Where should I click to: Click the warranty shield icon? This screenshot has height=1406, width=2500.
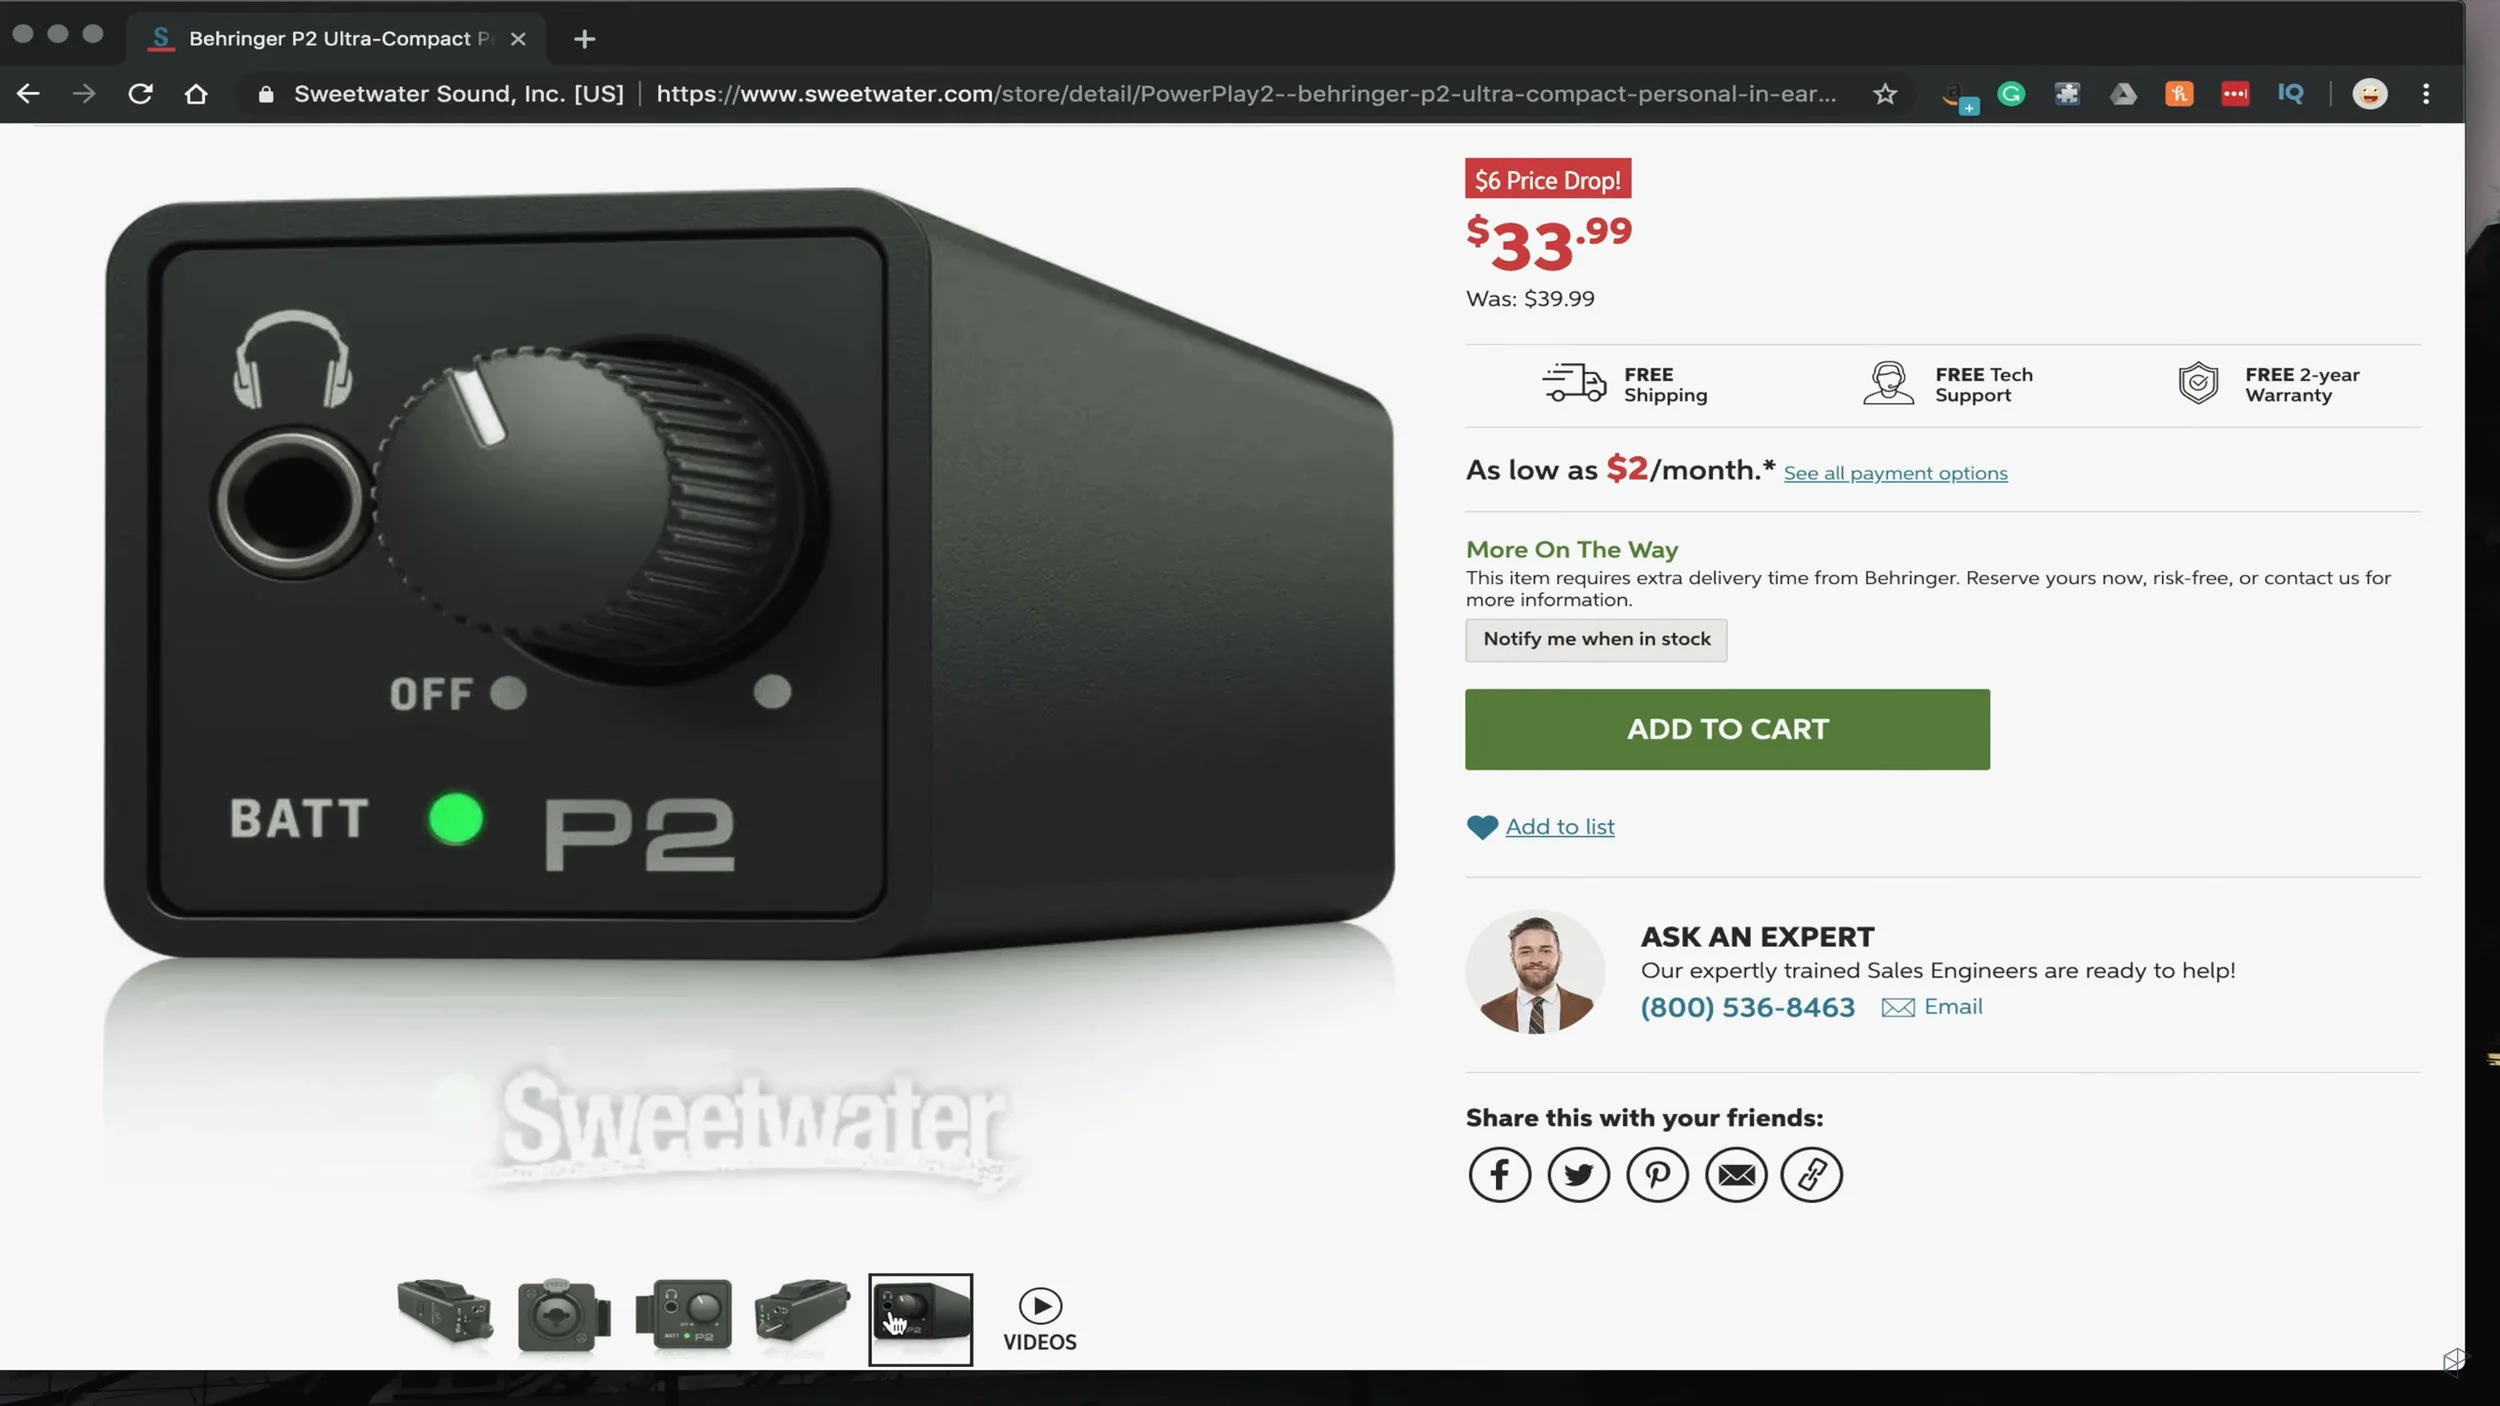coord(2198,383)
